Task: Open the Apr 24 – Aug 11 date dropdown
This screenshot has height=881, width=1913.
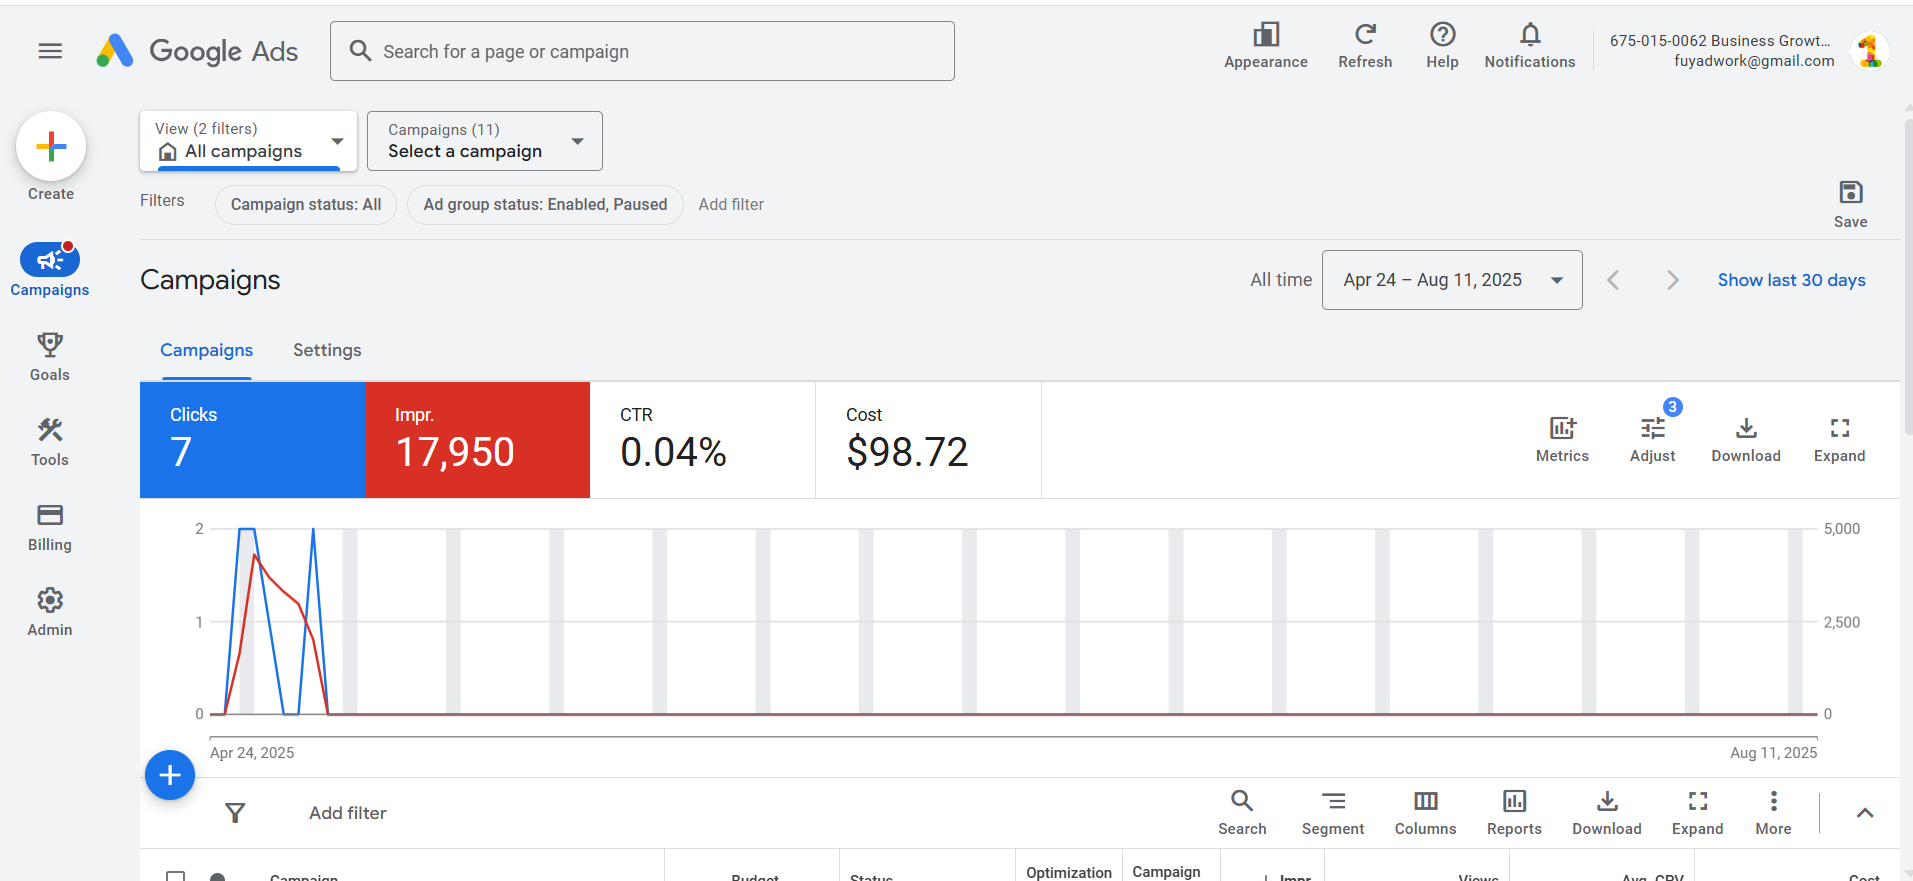Action: click(1451, 280)
